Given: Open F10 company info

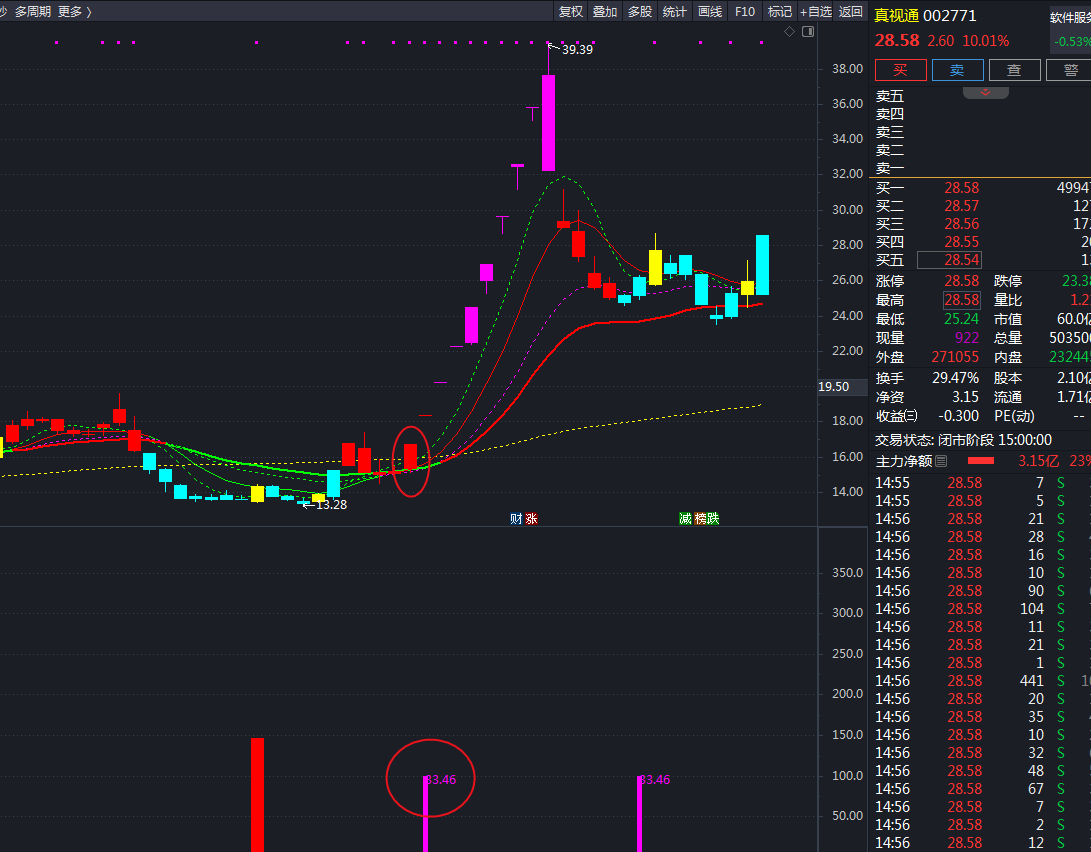Looking at the screenshot, I should pyautogui.click(x=744, y=12).
